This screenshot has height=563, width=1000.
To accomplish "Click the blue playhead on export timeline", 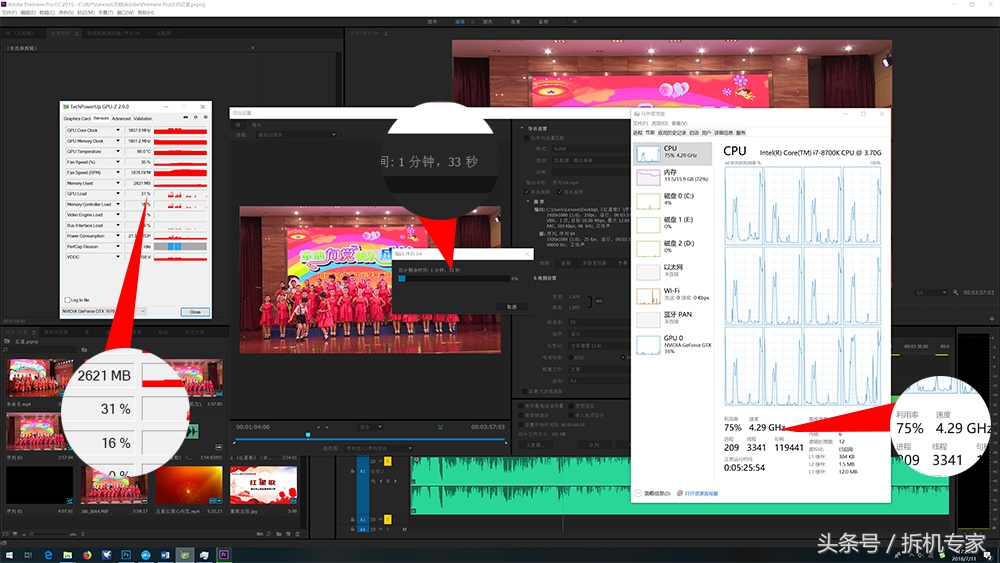I will (308, 435).
